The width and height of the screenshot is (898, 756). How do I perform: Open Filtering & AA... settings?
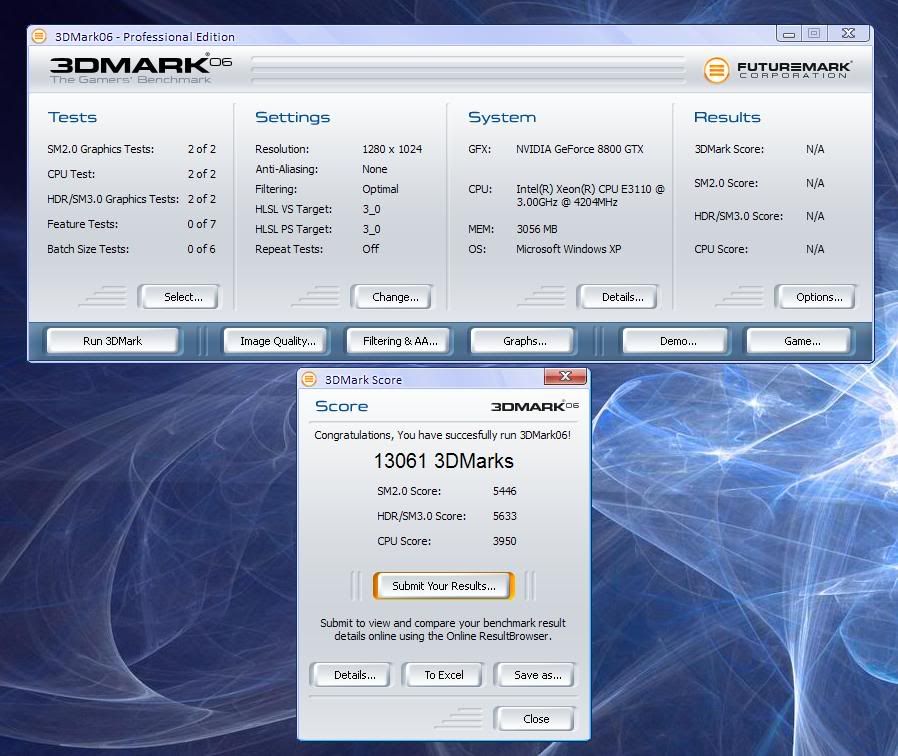(x=399, y=341)
